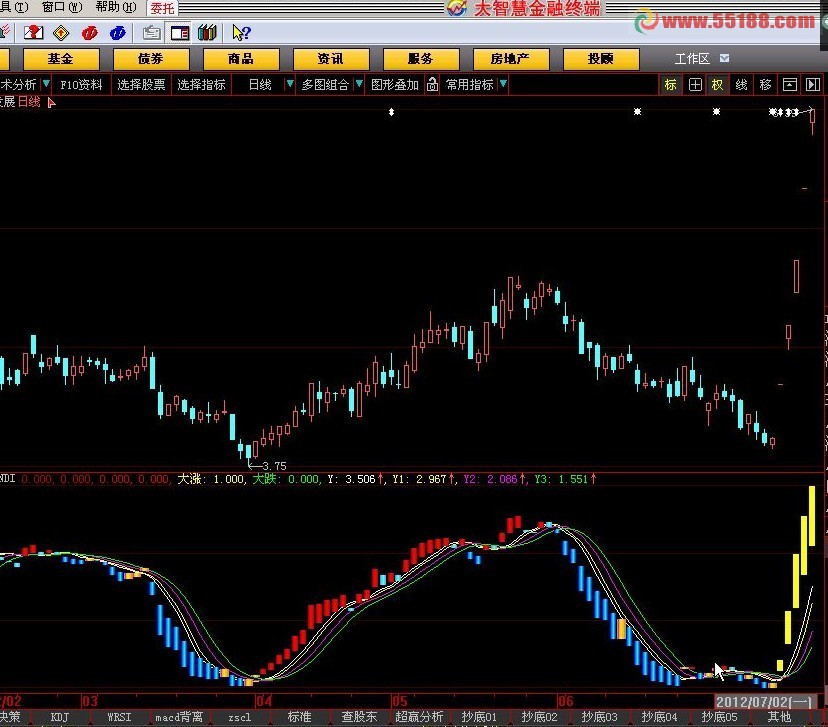Toggle the 权 rights-adjustment button
Screen dimensions: 828x727
(718, 85)
